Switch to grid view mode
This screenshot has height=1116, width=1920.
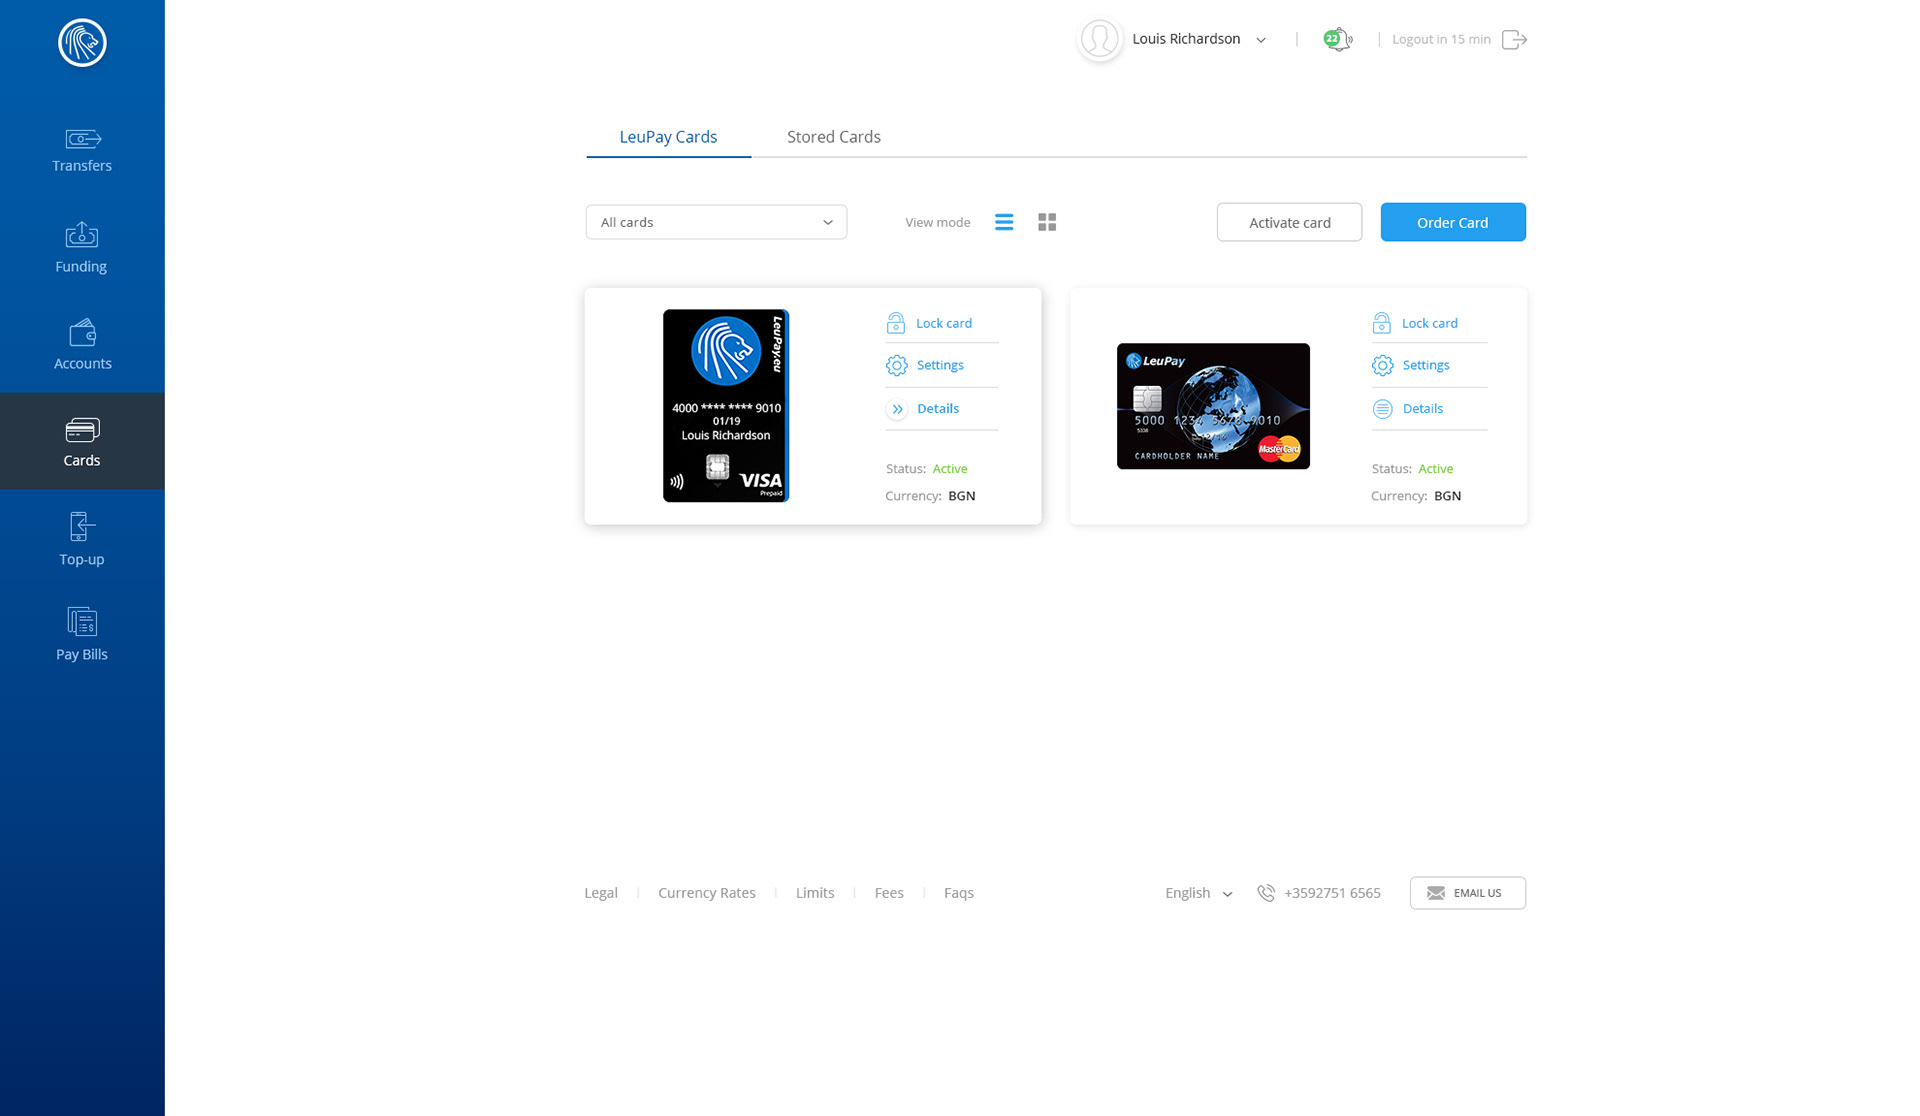point(1047,222)
